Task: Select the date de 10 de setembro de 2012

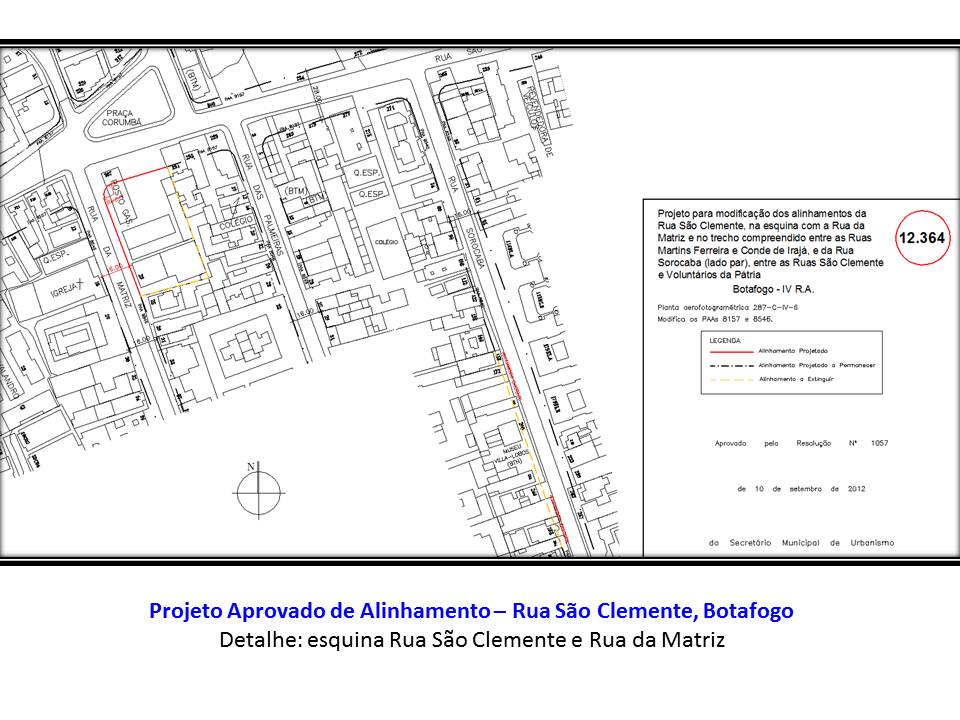Action: [x=801, y=489]
